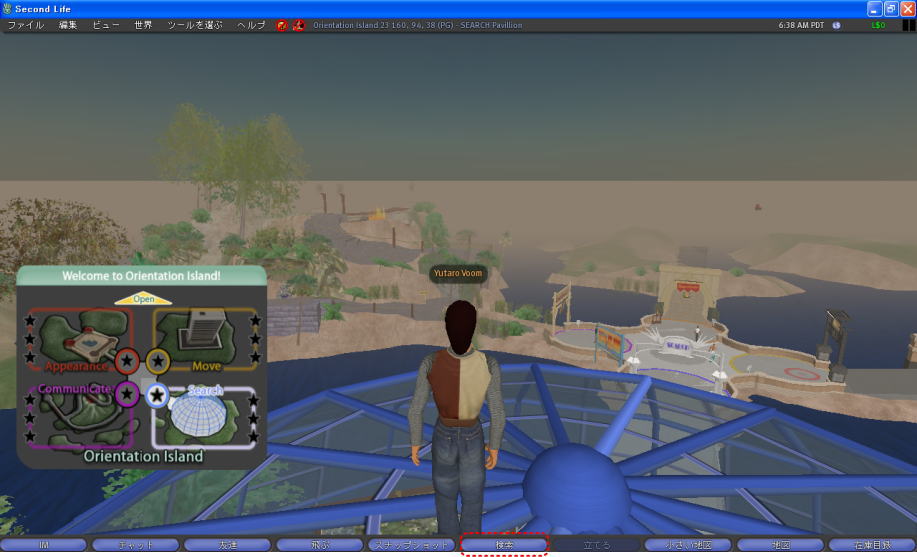
Task: Open the チャット chat bar
Action: click(x=136, y=545)
